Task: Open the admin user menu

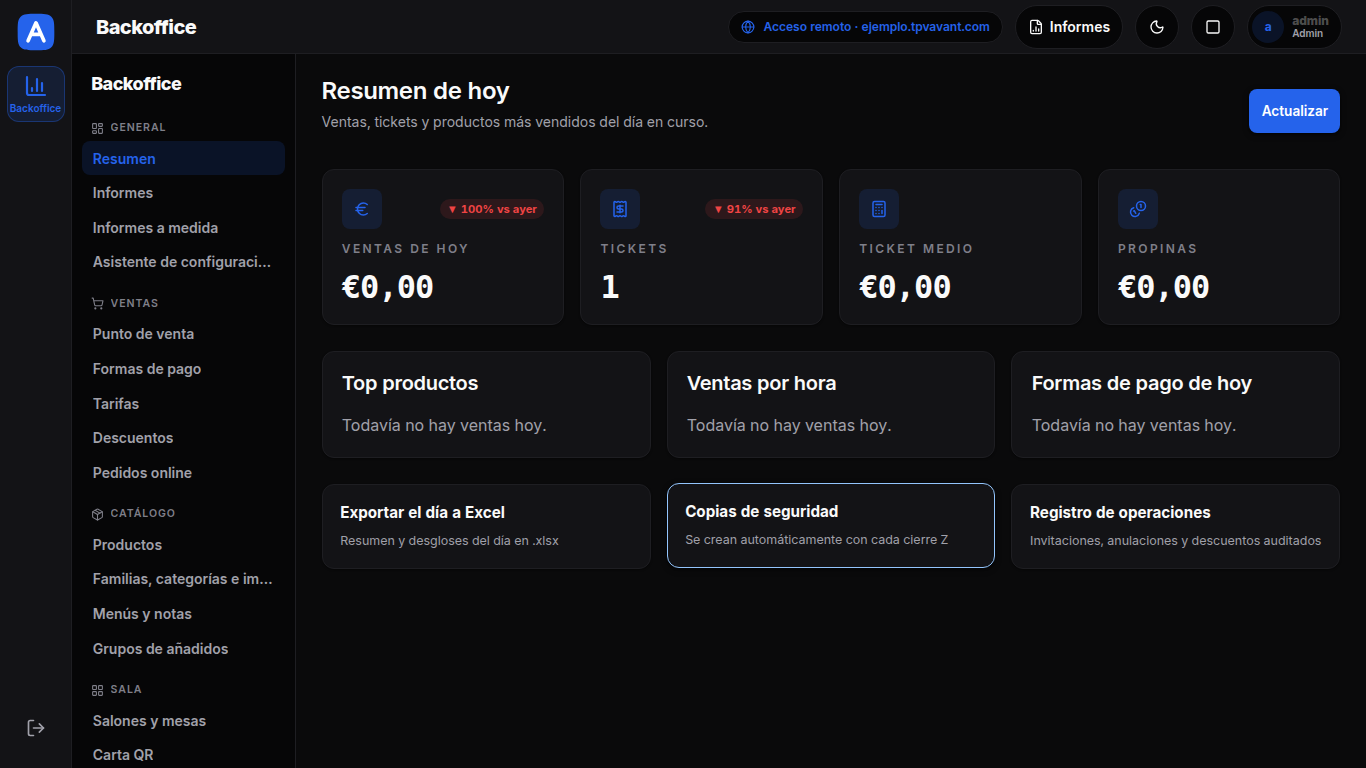Action: click(x=1294, y=27)
